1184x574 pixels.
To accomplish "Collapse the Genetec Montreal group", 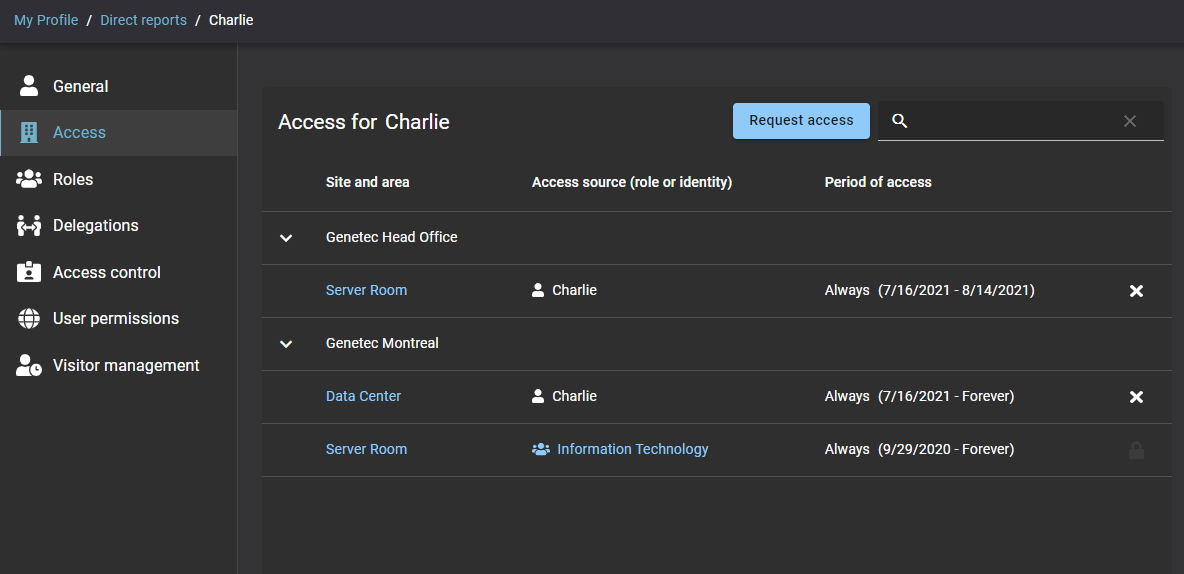I will point(285,344).
